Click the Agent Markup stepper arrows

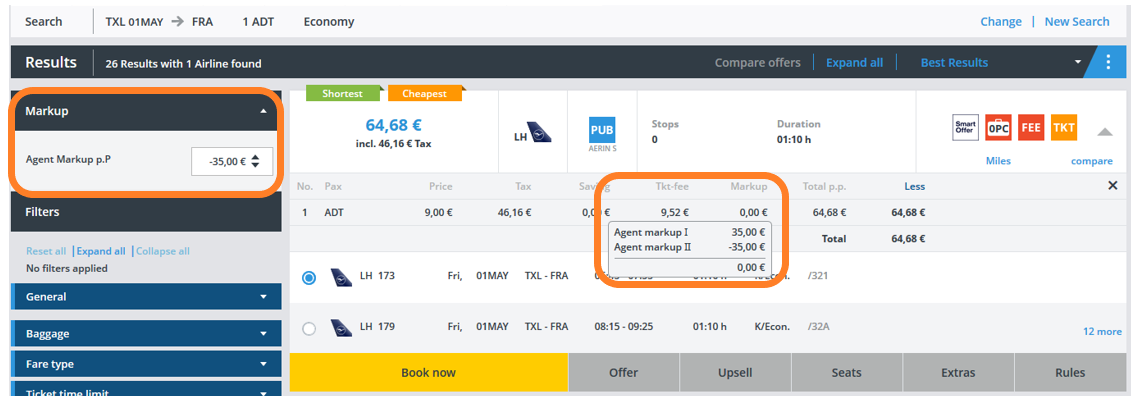click(x=256, y=161)
